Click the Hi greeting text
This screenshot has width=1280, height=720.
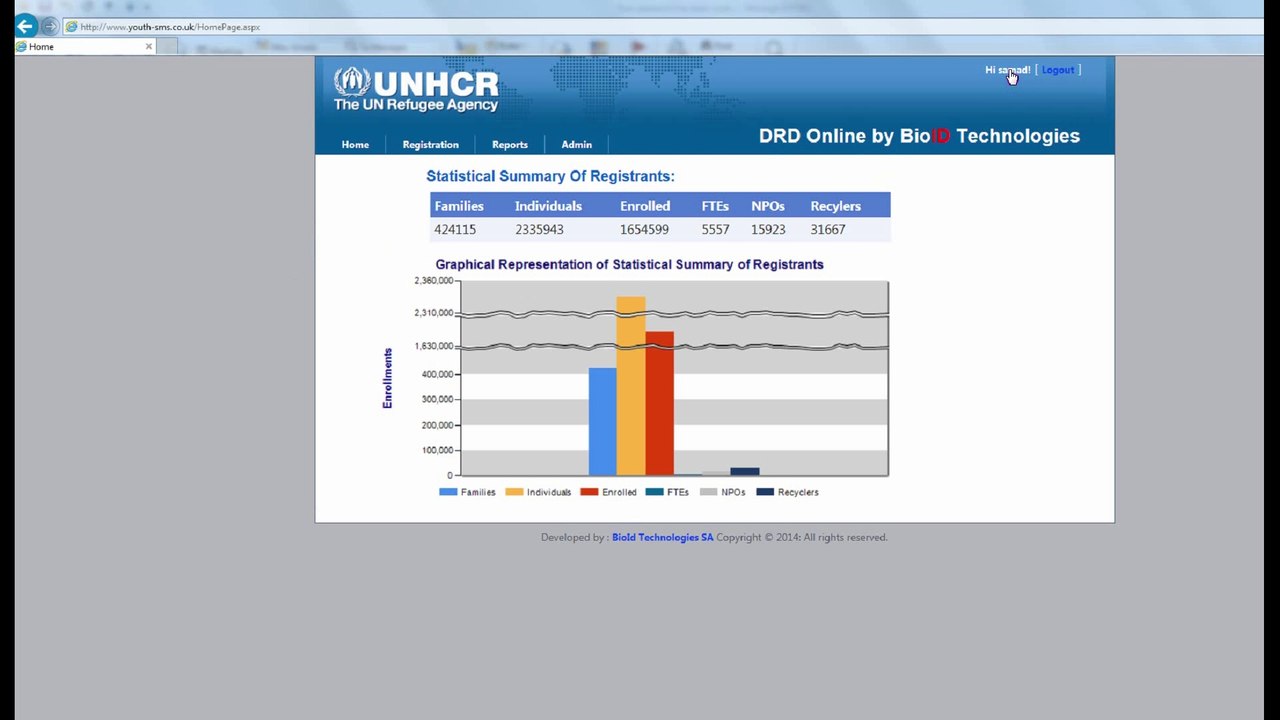(x=1007, y=70)
